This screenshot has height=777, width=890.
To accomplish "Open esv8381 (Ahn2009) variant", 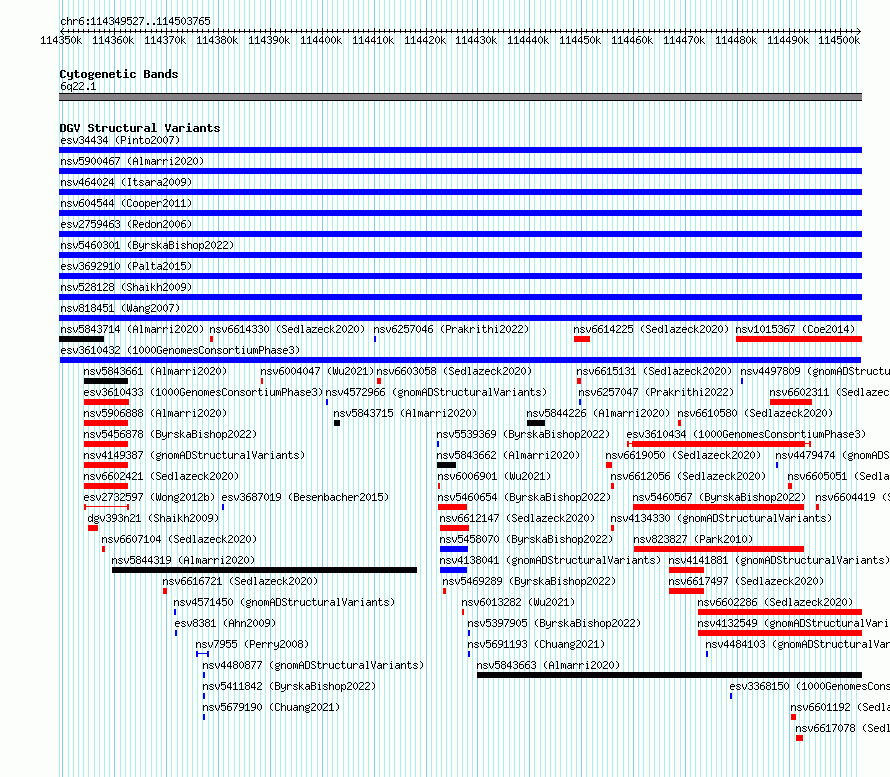I will point(225,623).
